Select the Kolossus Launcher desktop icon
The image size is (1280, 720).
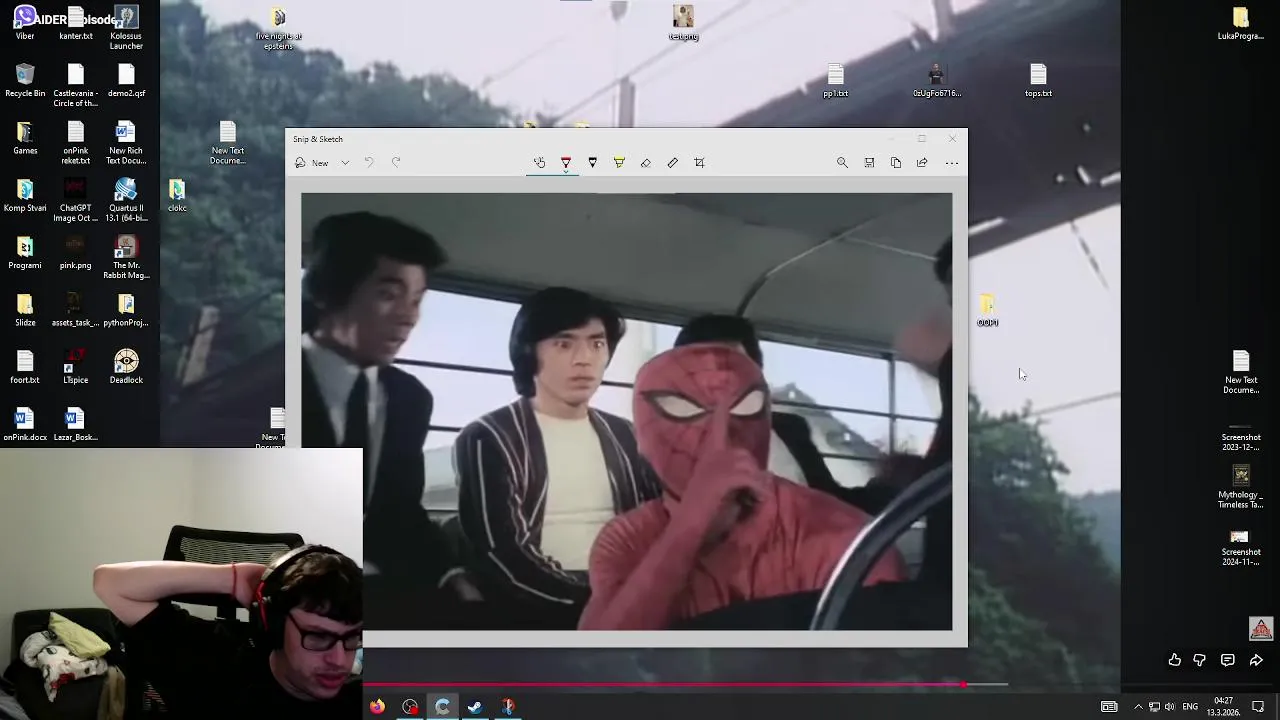[x=126, y=29]
